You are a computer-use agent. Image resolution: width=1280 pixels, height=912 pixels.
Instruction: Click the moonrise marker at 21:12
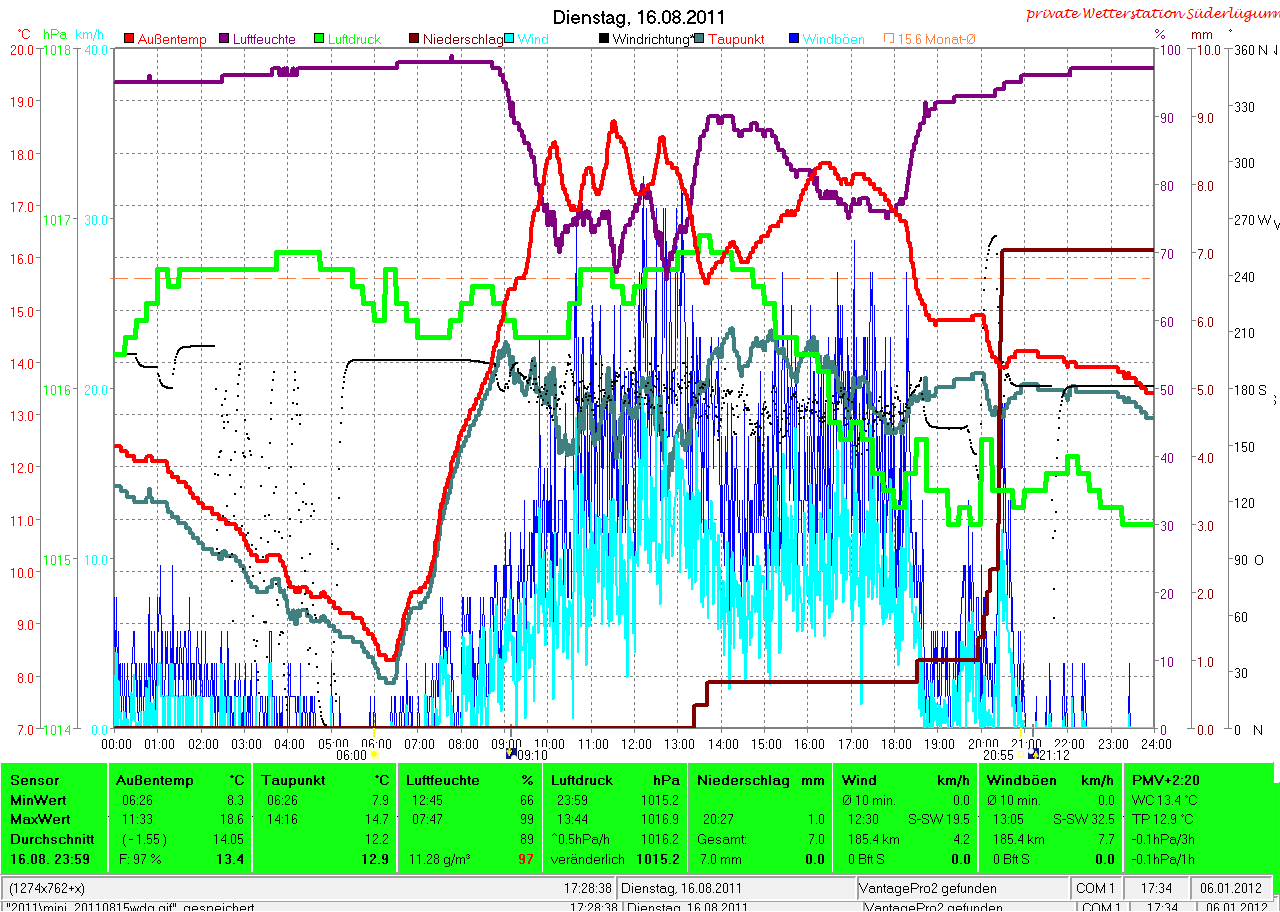tap(1032, 754)
